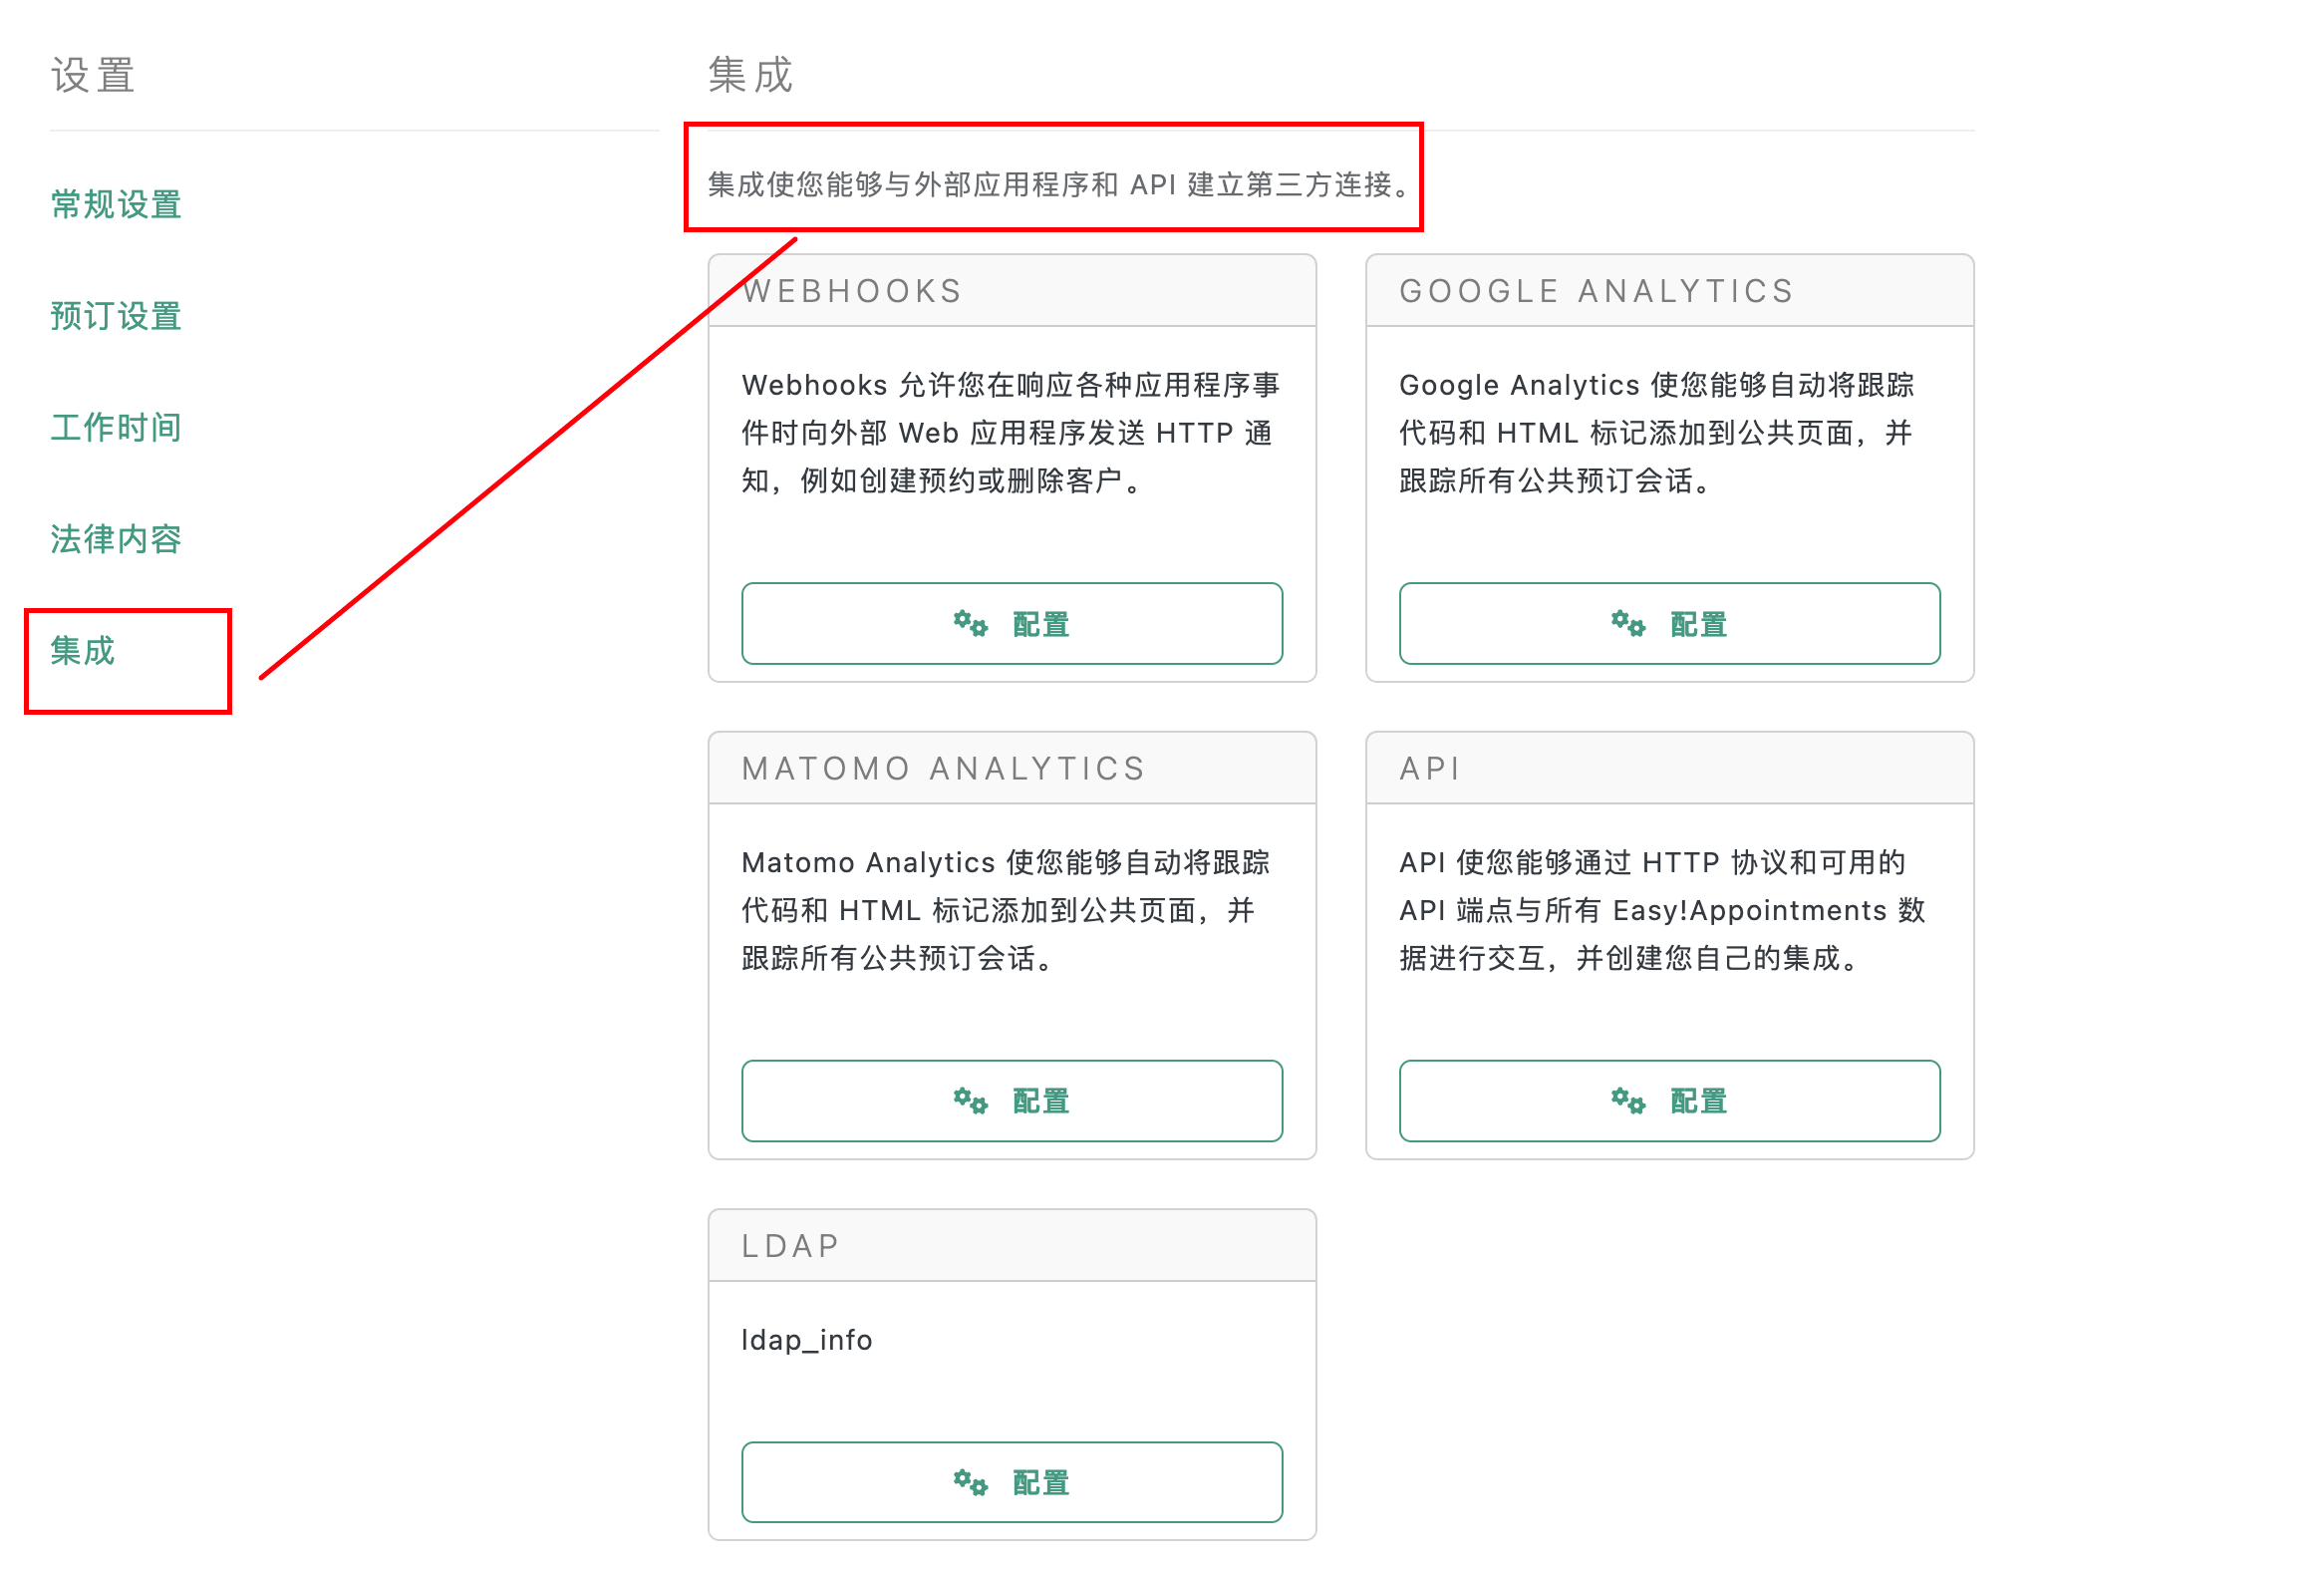
Task: Select 集成 in the settings sidebar
Action: (x=83, y=651)
